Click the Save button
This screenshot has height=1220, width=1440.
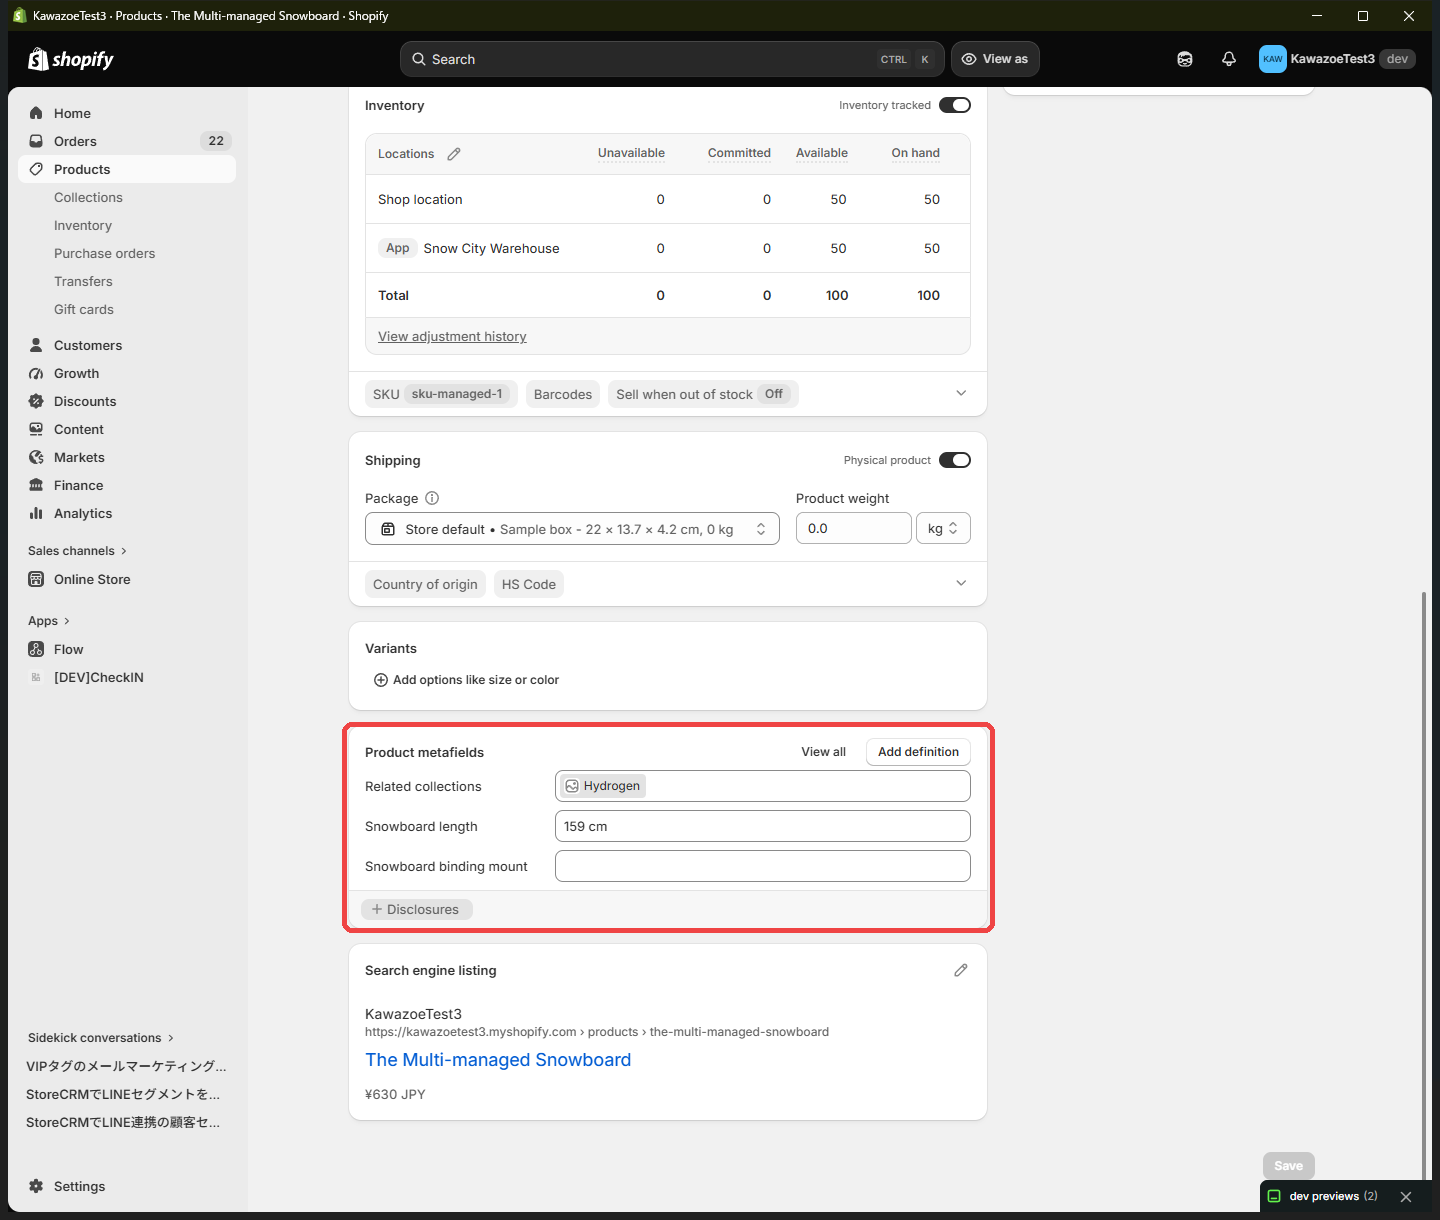[1288, 1166]
